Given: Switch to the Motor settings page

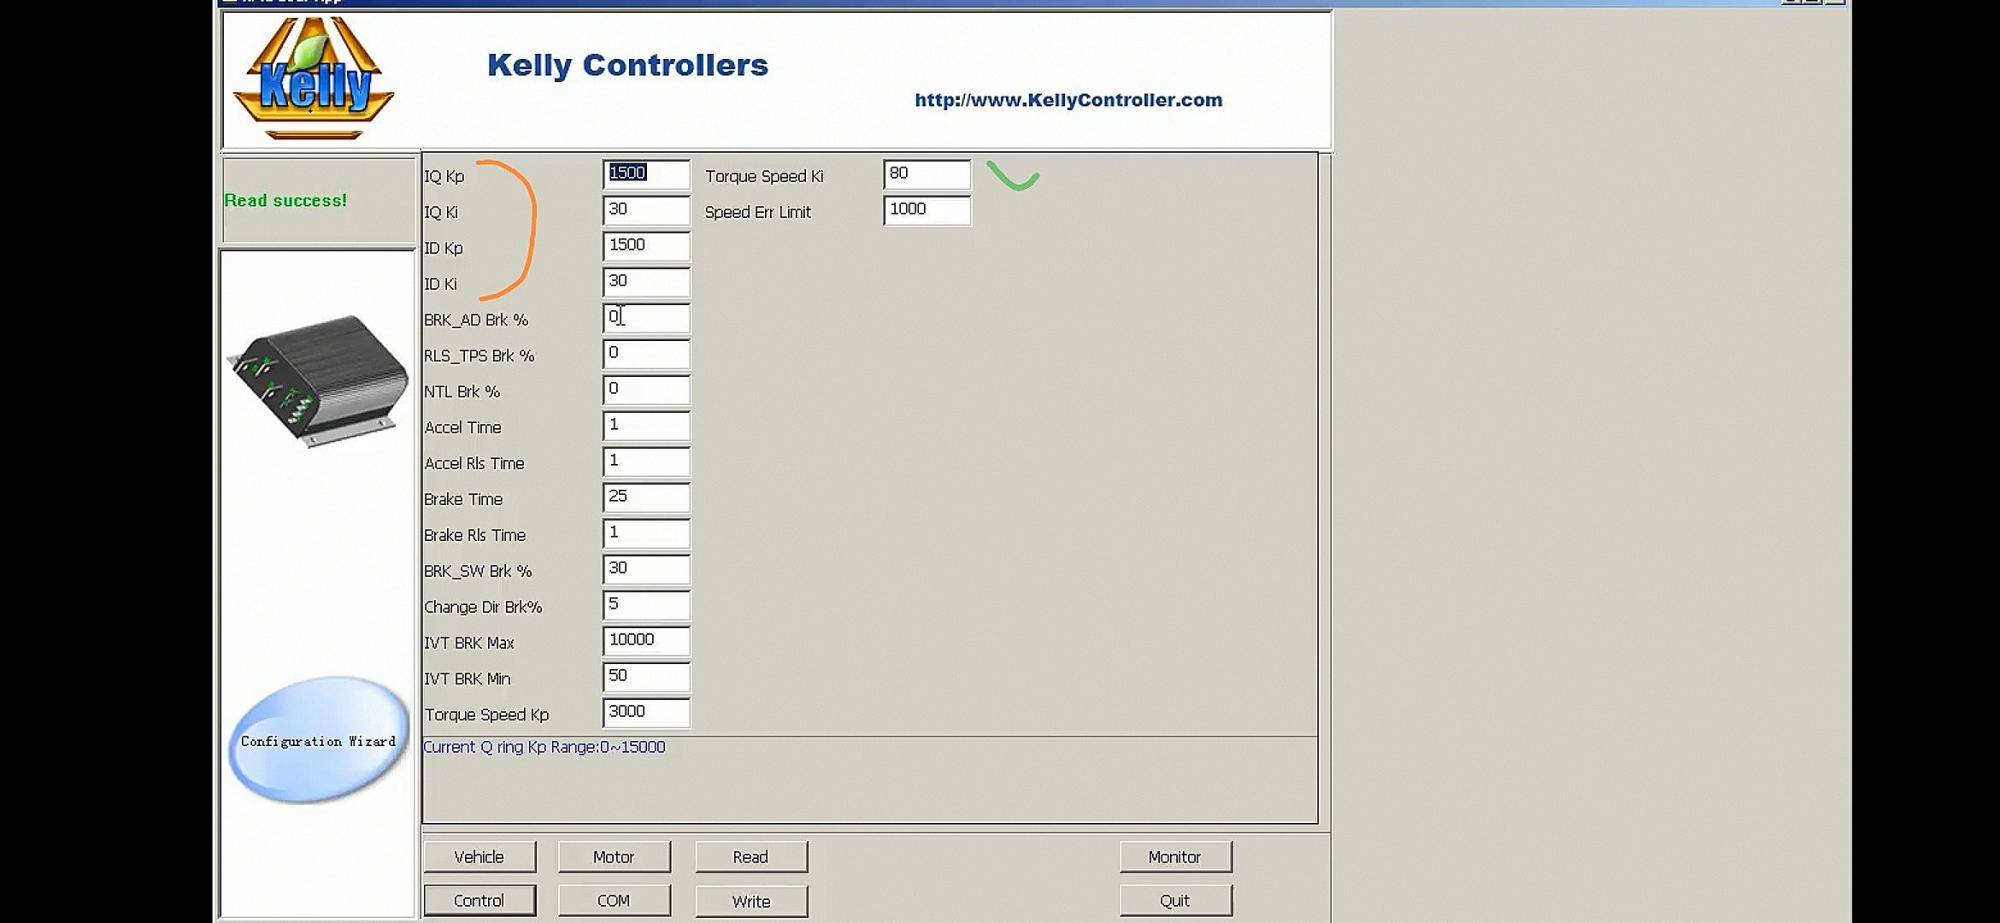Looking at the screenshot, I should click(x=613, y=857).
